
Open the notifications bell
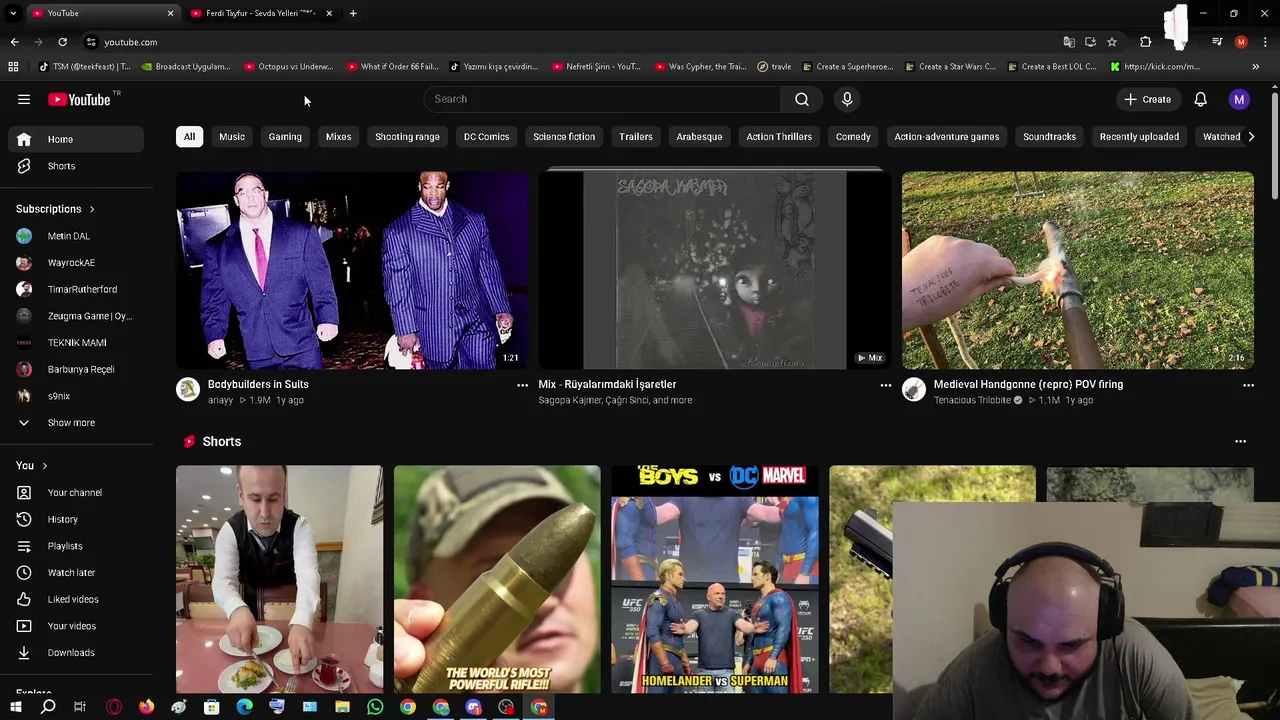pyautogui.click(x=1200, y=99)
